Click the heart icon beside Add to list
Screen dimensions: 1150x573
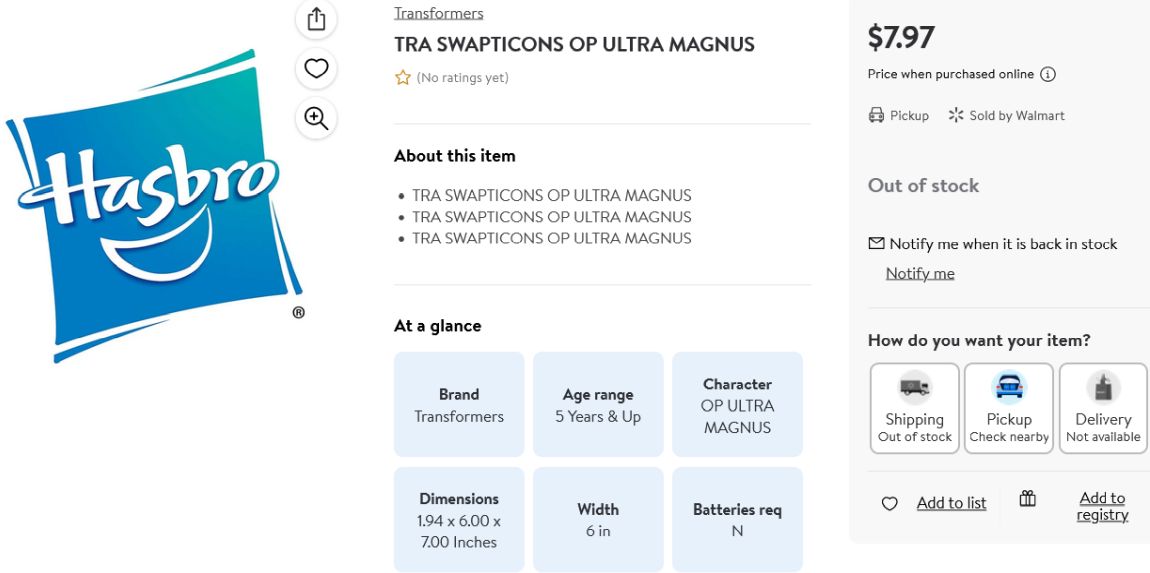point(889,503)
